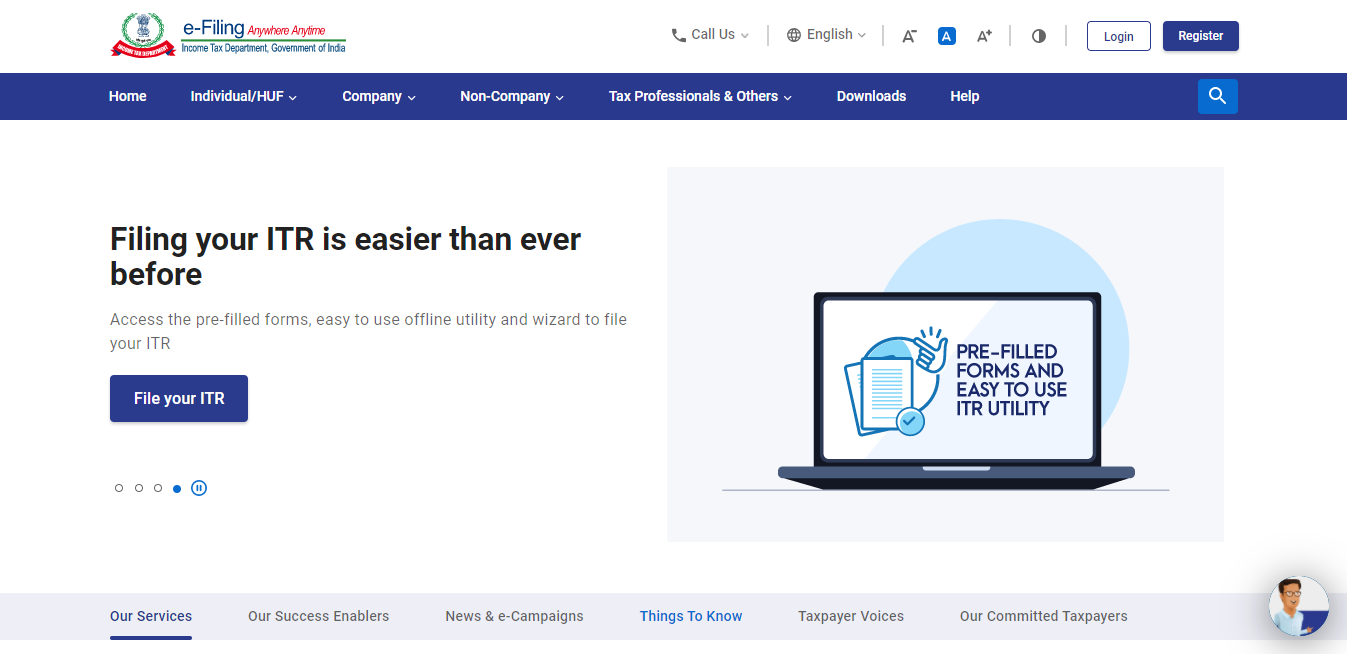Switch to News & e-Campaigns tab

click(514, 616)
